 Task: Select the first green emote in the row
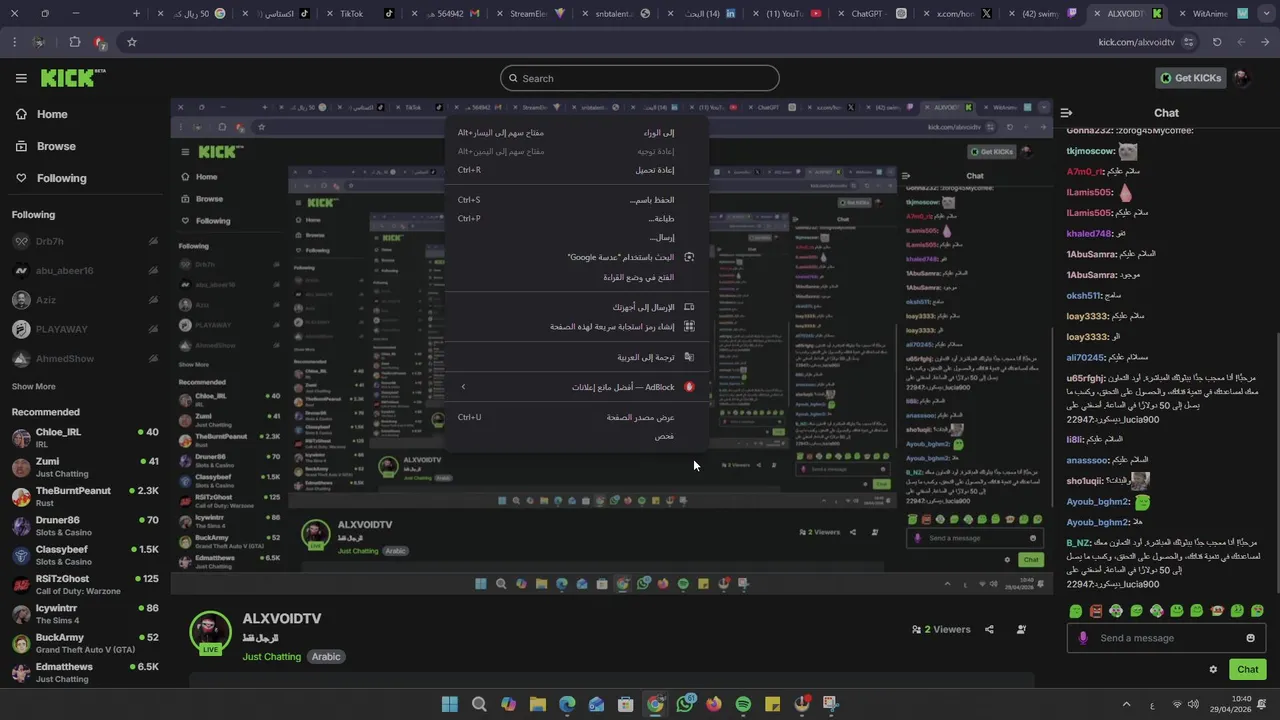[1076, 611]
